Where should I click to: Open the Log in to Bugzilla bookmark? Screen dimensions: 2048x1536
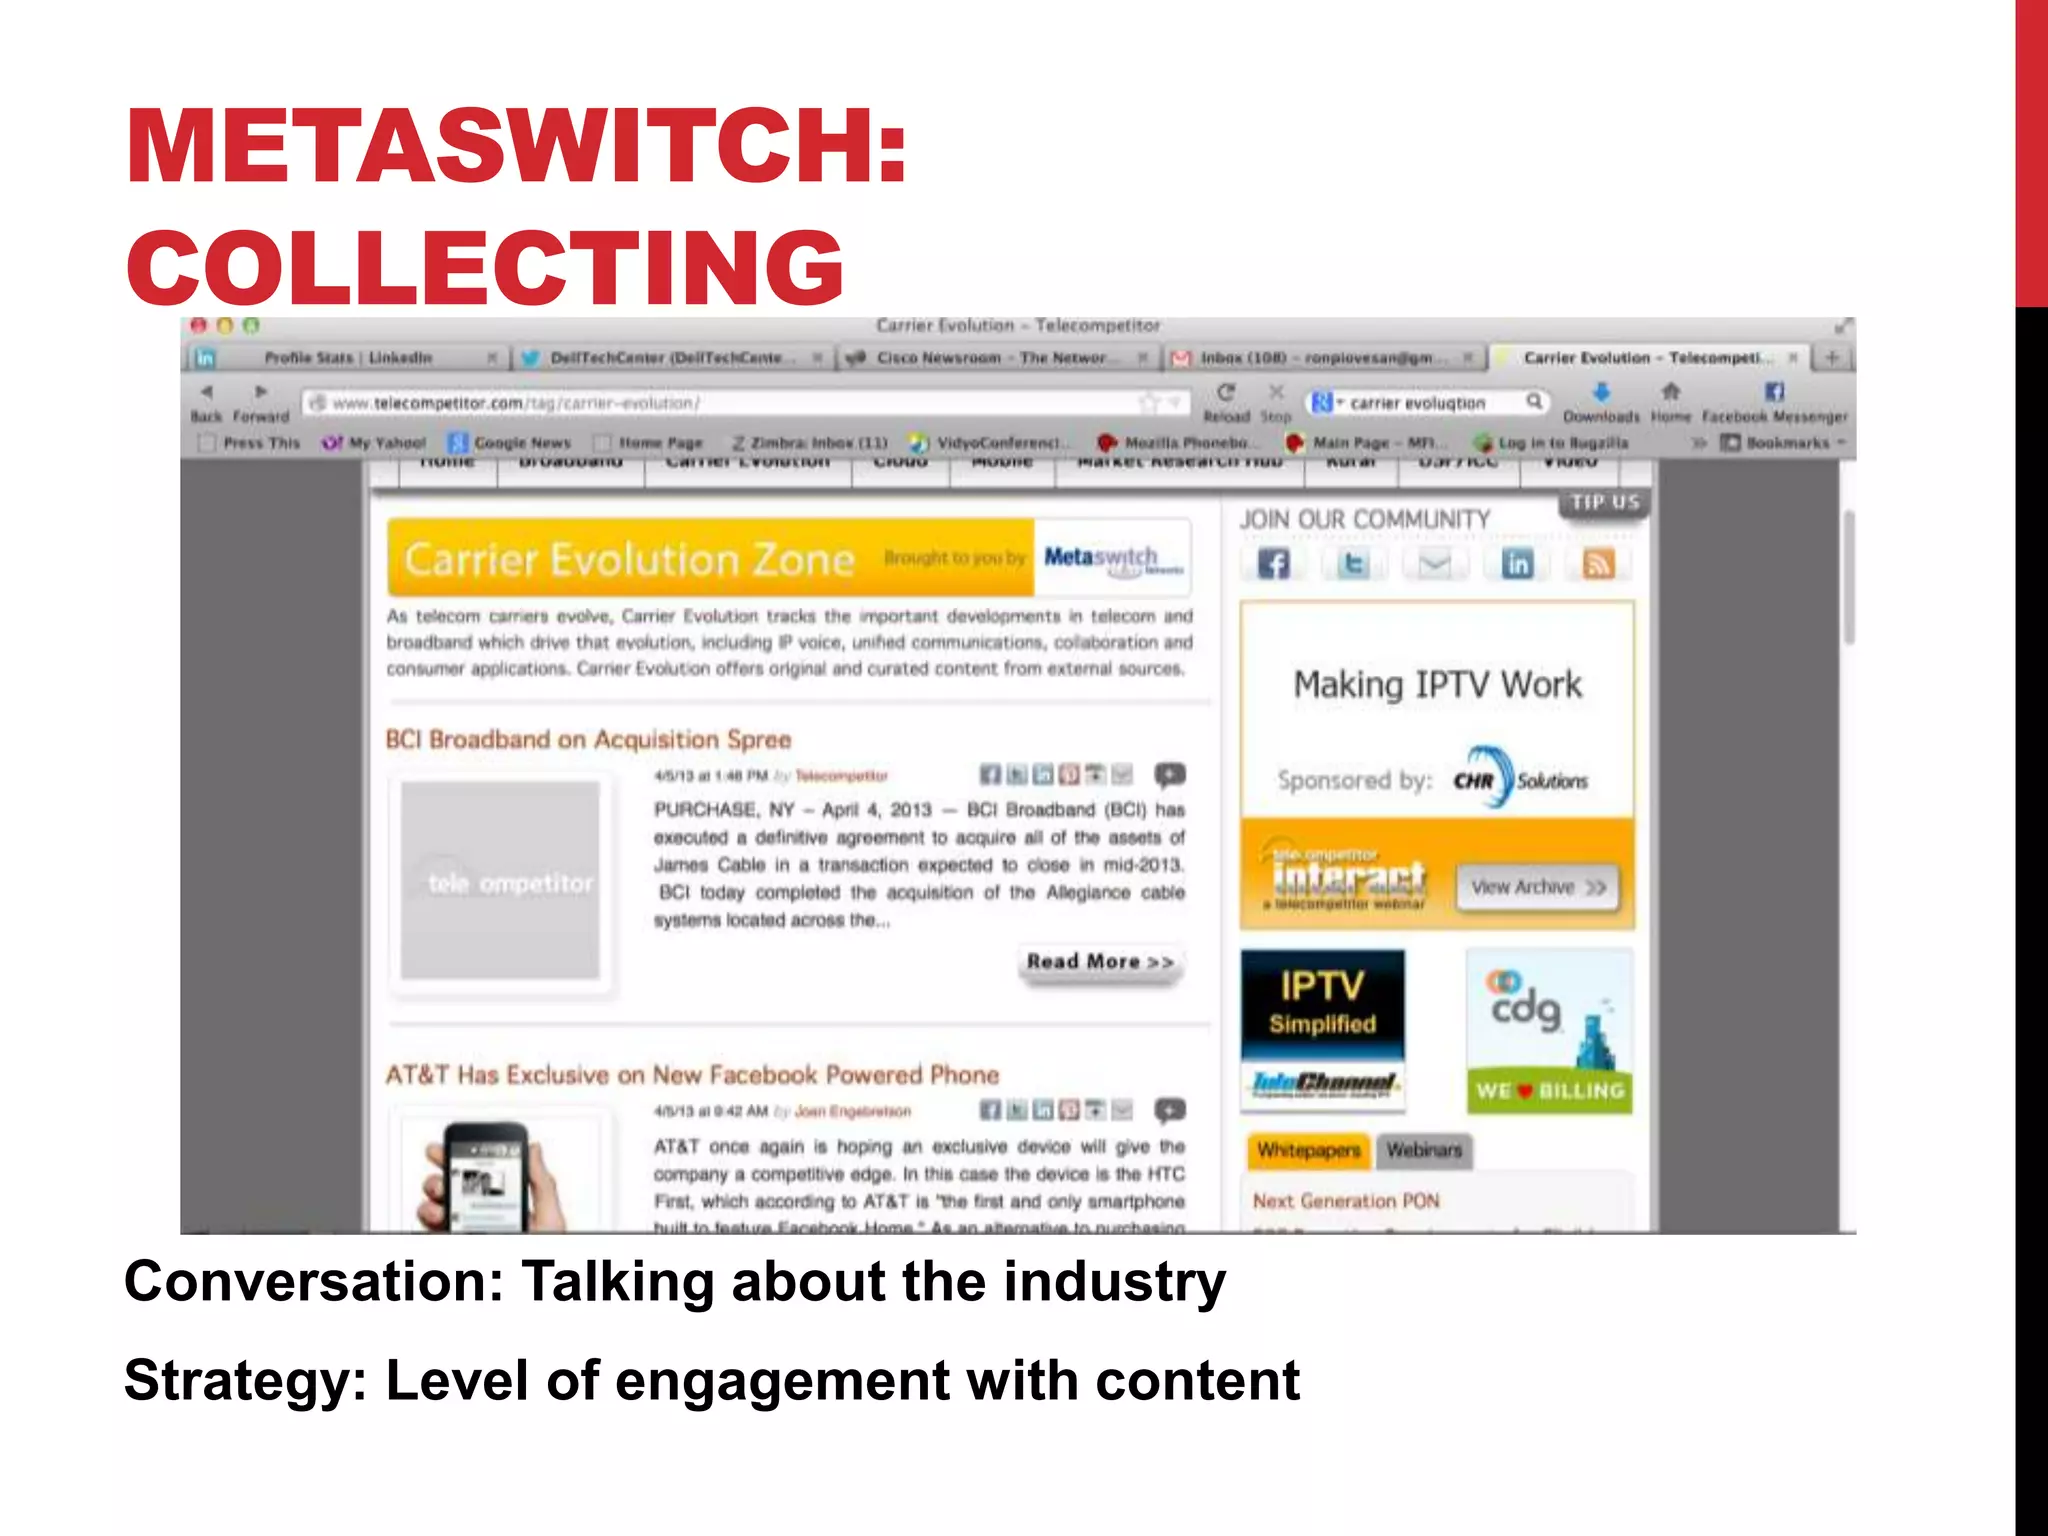(1552, 443)
